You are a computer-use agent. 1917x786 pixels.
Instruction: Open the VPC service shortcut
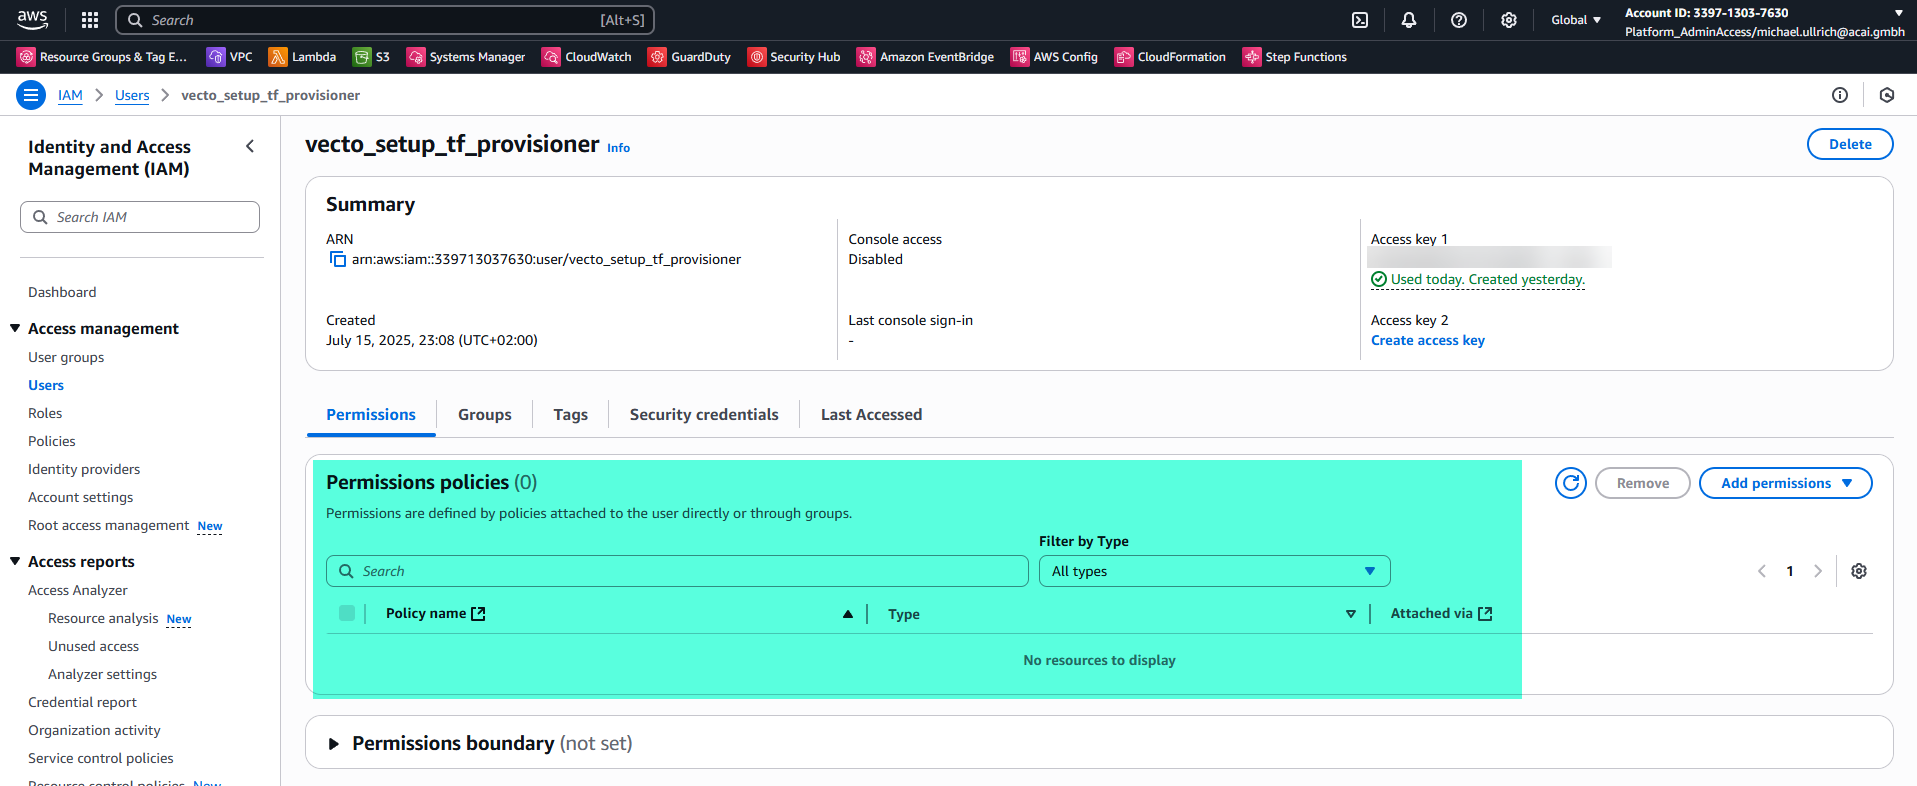coord(229,57)
